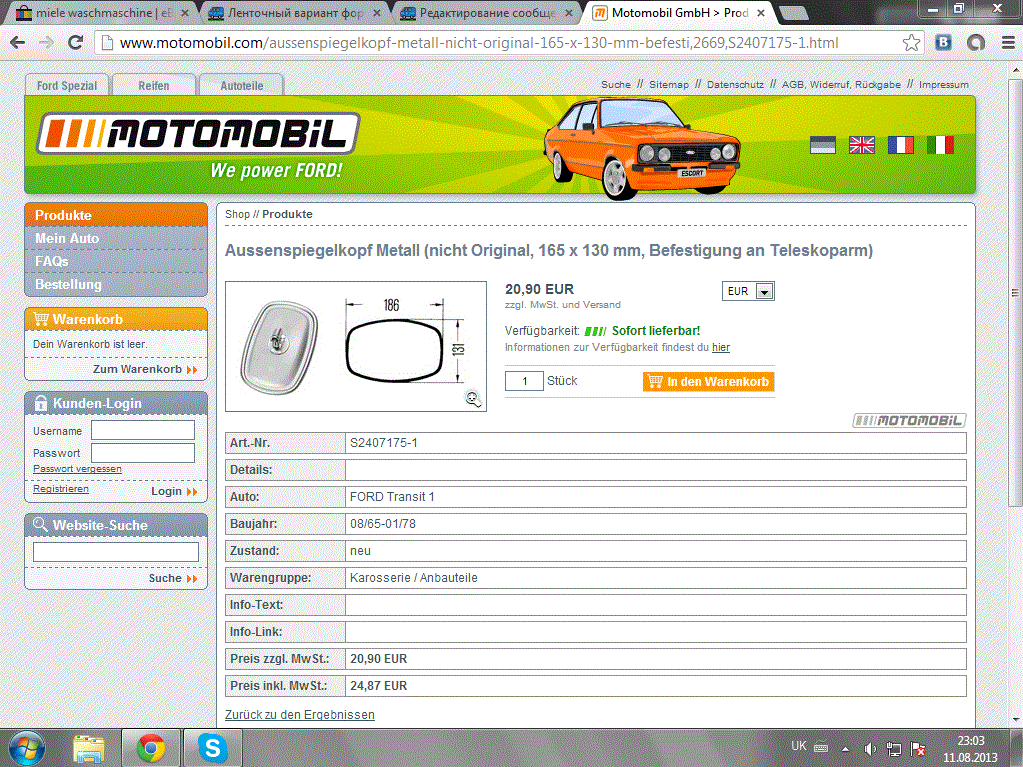Open FAQs in the sidebar menu
1023x767 pixels.
pos(116,262)
